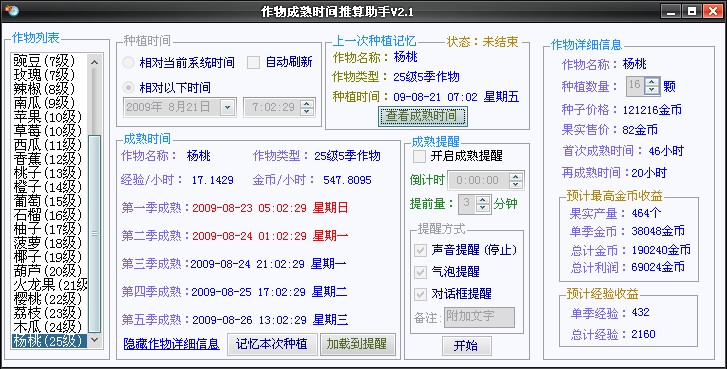The height and width of the screenshot is (369, 727).
Task: Click the crop list scroll-up arrow
Action: (95, 62)
